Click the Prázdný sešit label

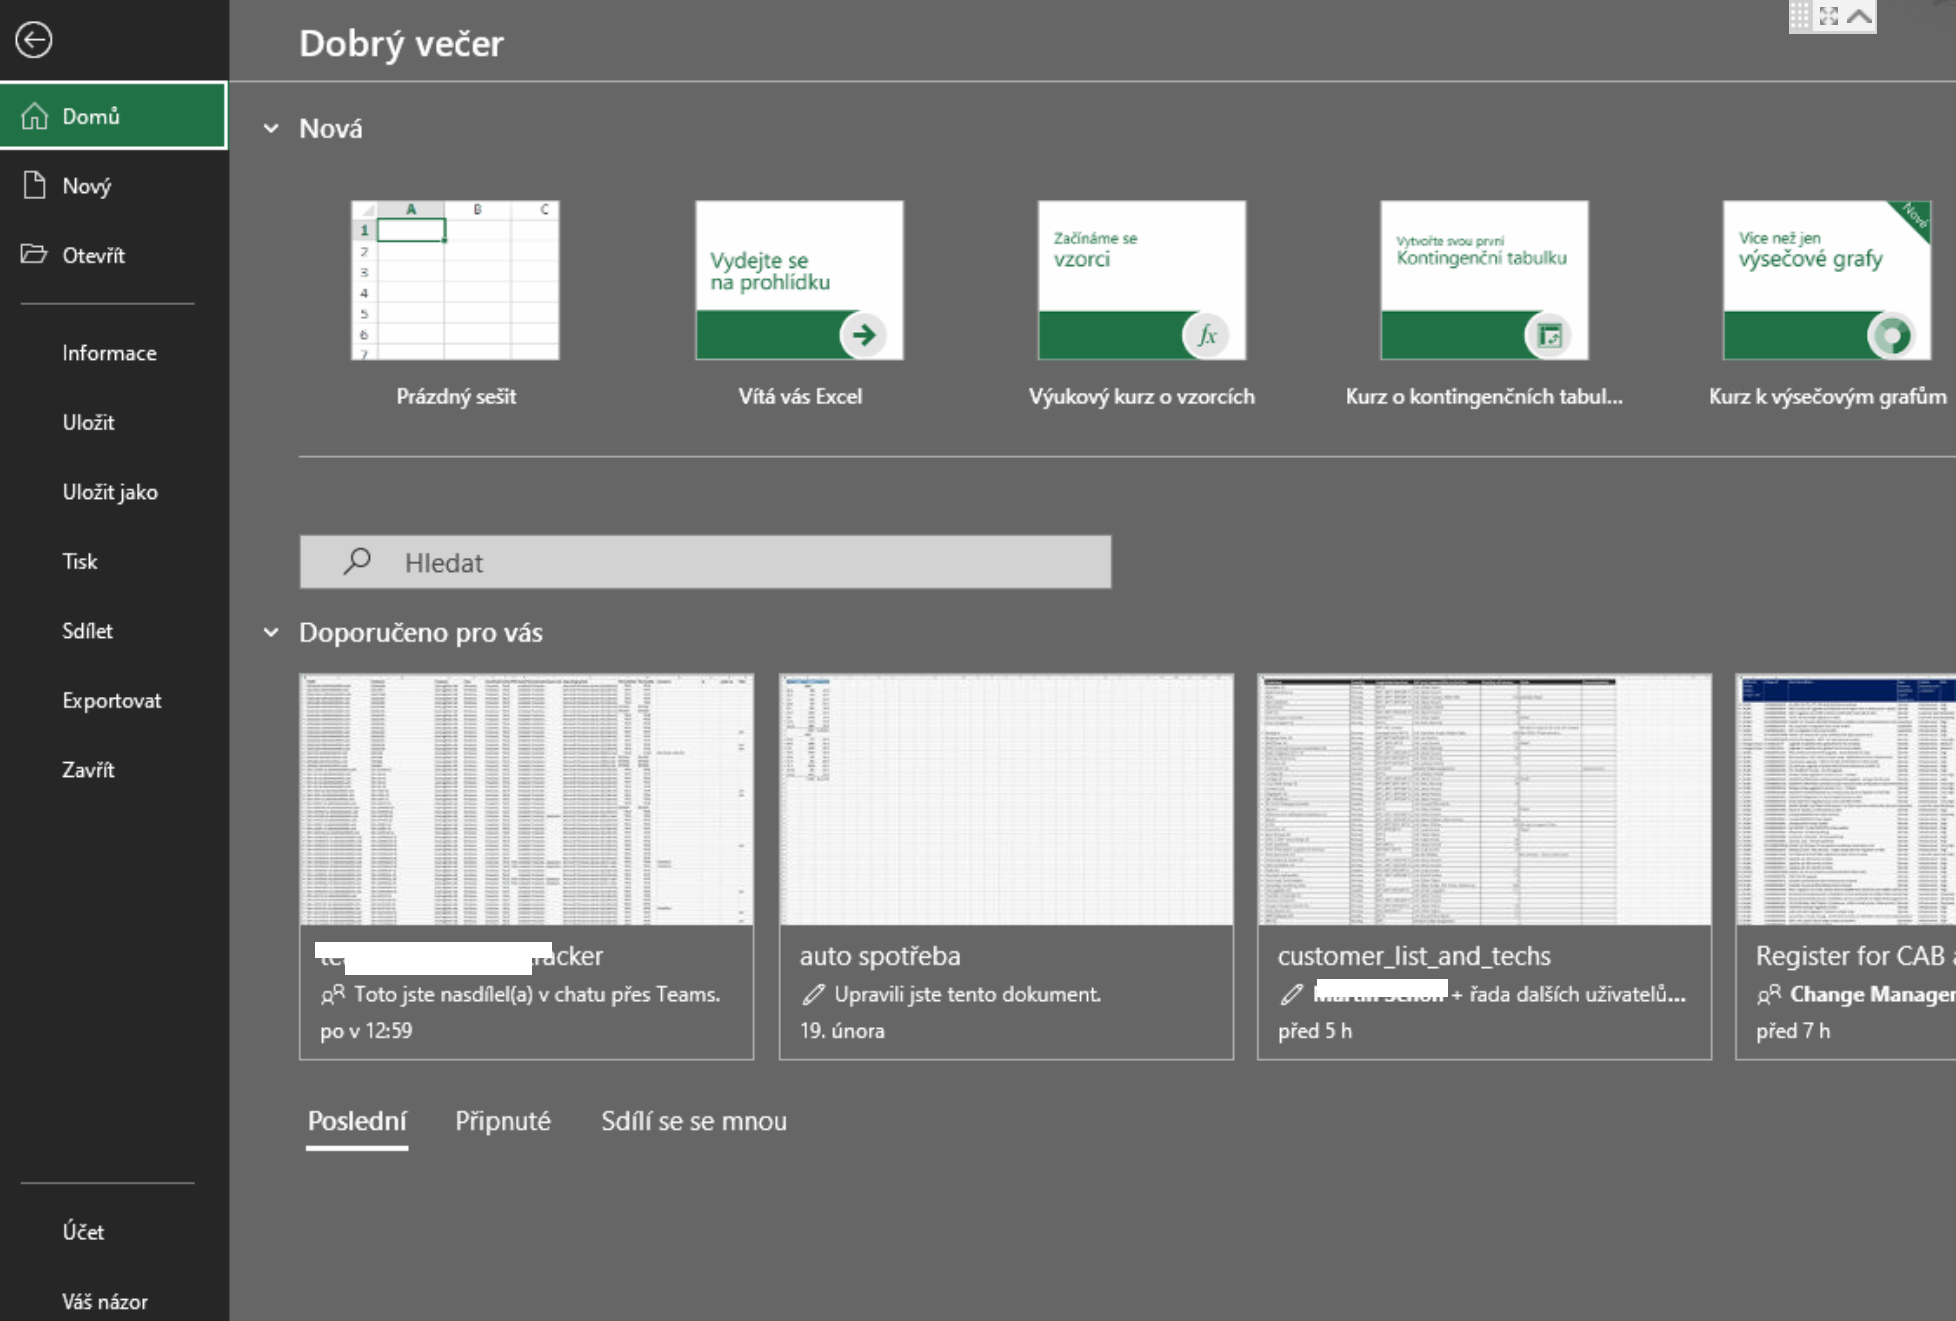[456, 397]
